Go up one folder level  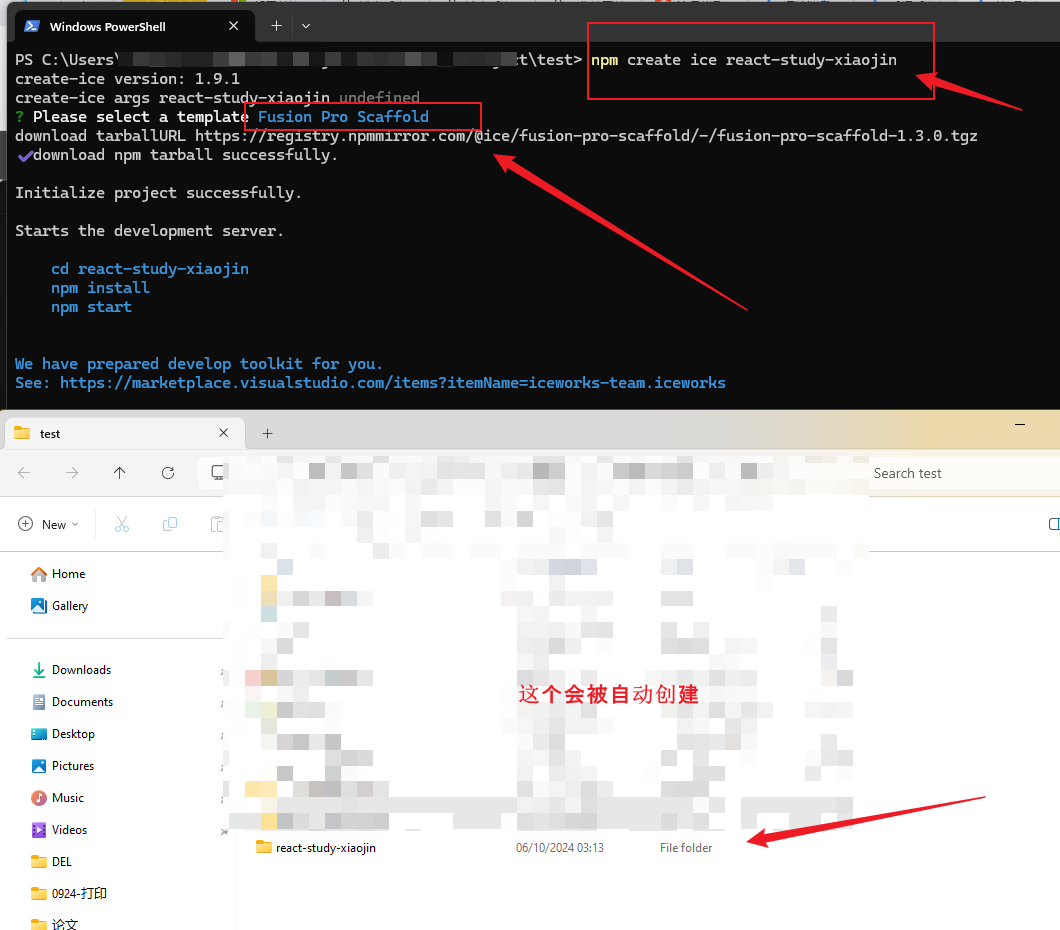(120, 472)
